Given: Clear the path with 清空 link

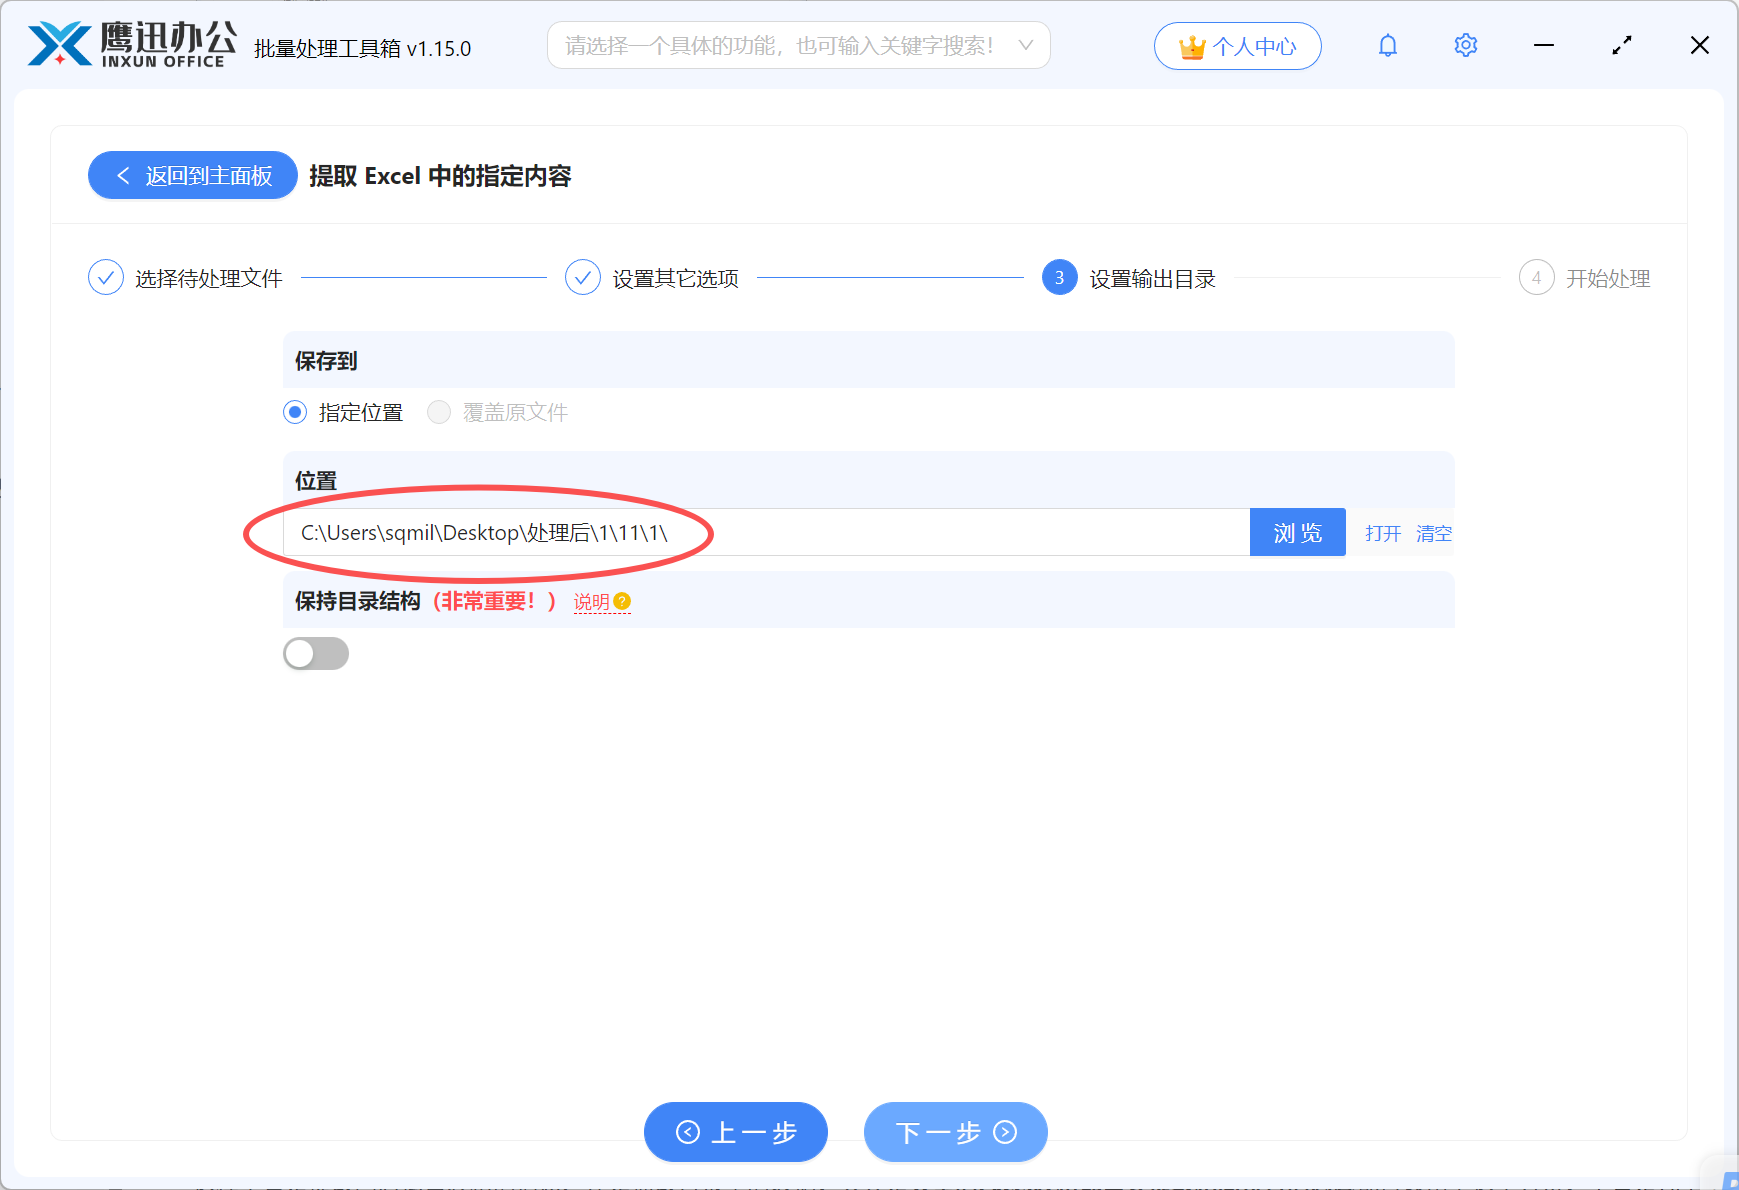Looking at the screenshot, I should [x=1433, y=533].
